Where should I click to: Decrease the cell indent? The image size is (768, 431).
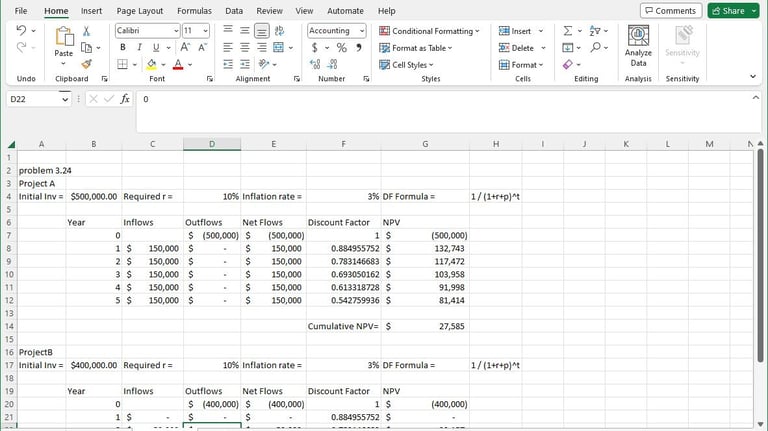tap(228, 64)
